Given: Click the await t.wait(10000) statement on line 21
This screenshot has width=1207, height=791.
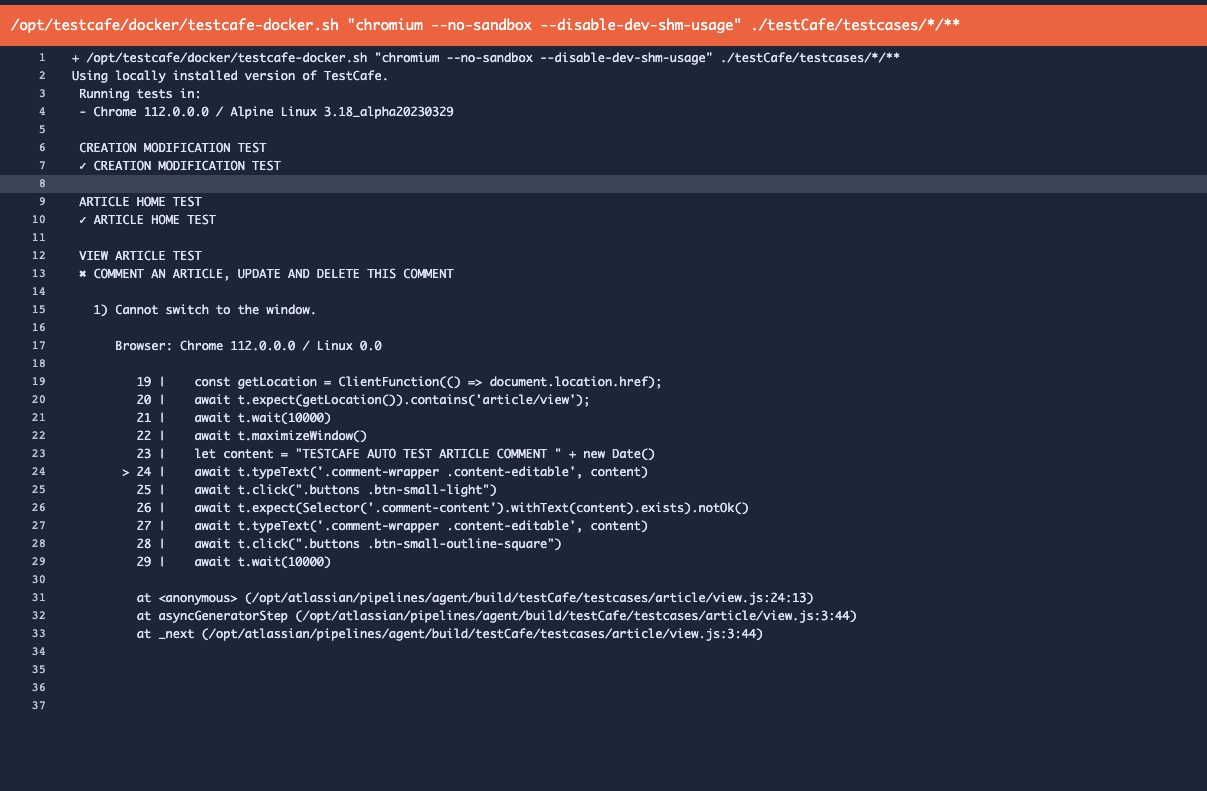Looking at the screenshot, I should (263, 417).
